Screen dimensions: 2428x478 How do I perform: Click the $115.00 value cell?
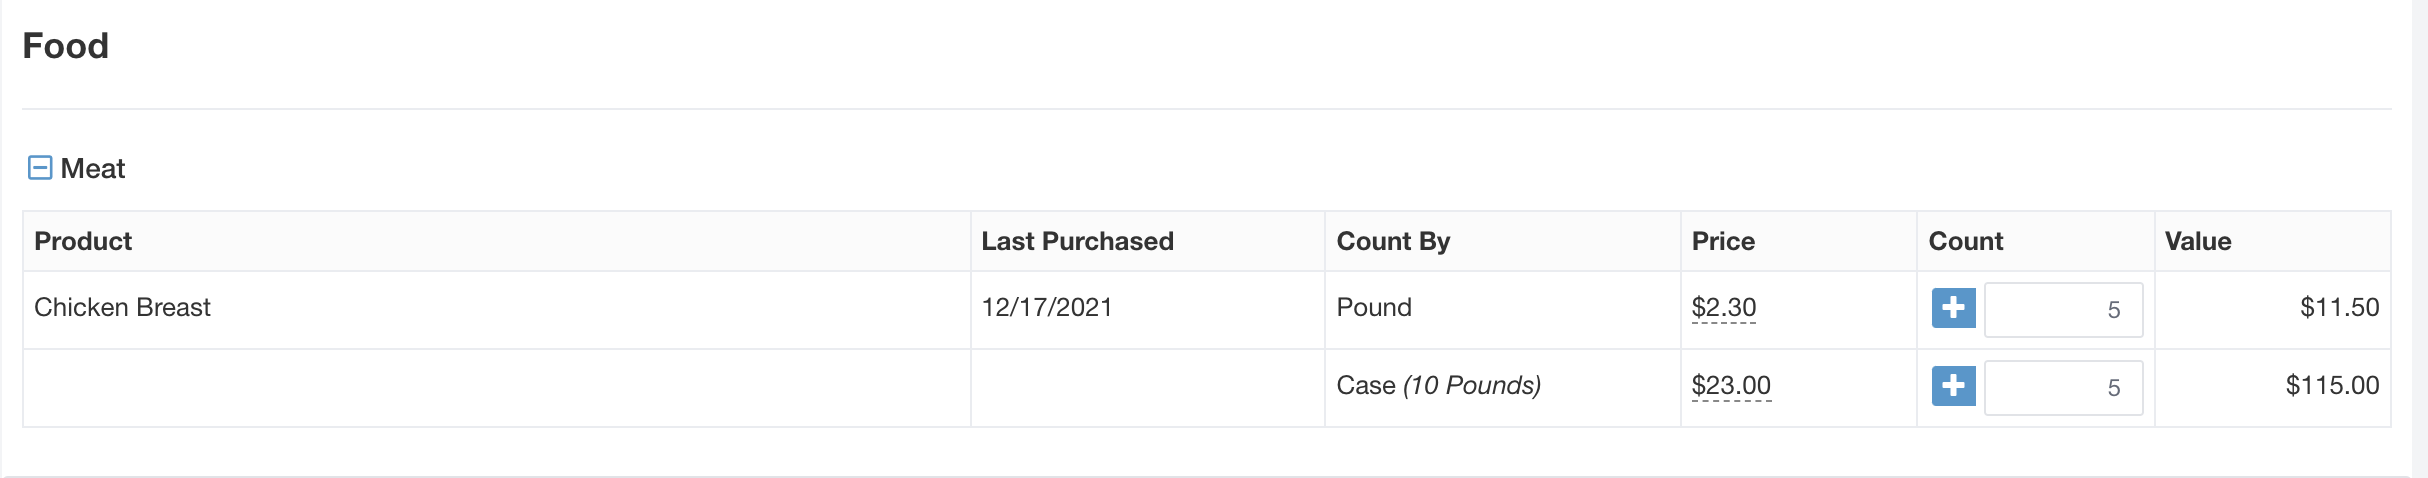[x=2332, y=385]
